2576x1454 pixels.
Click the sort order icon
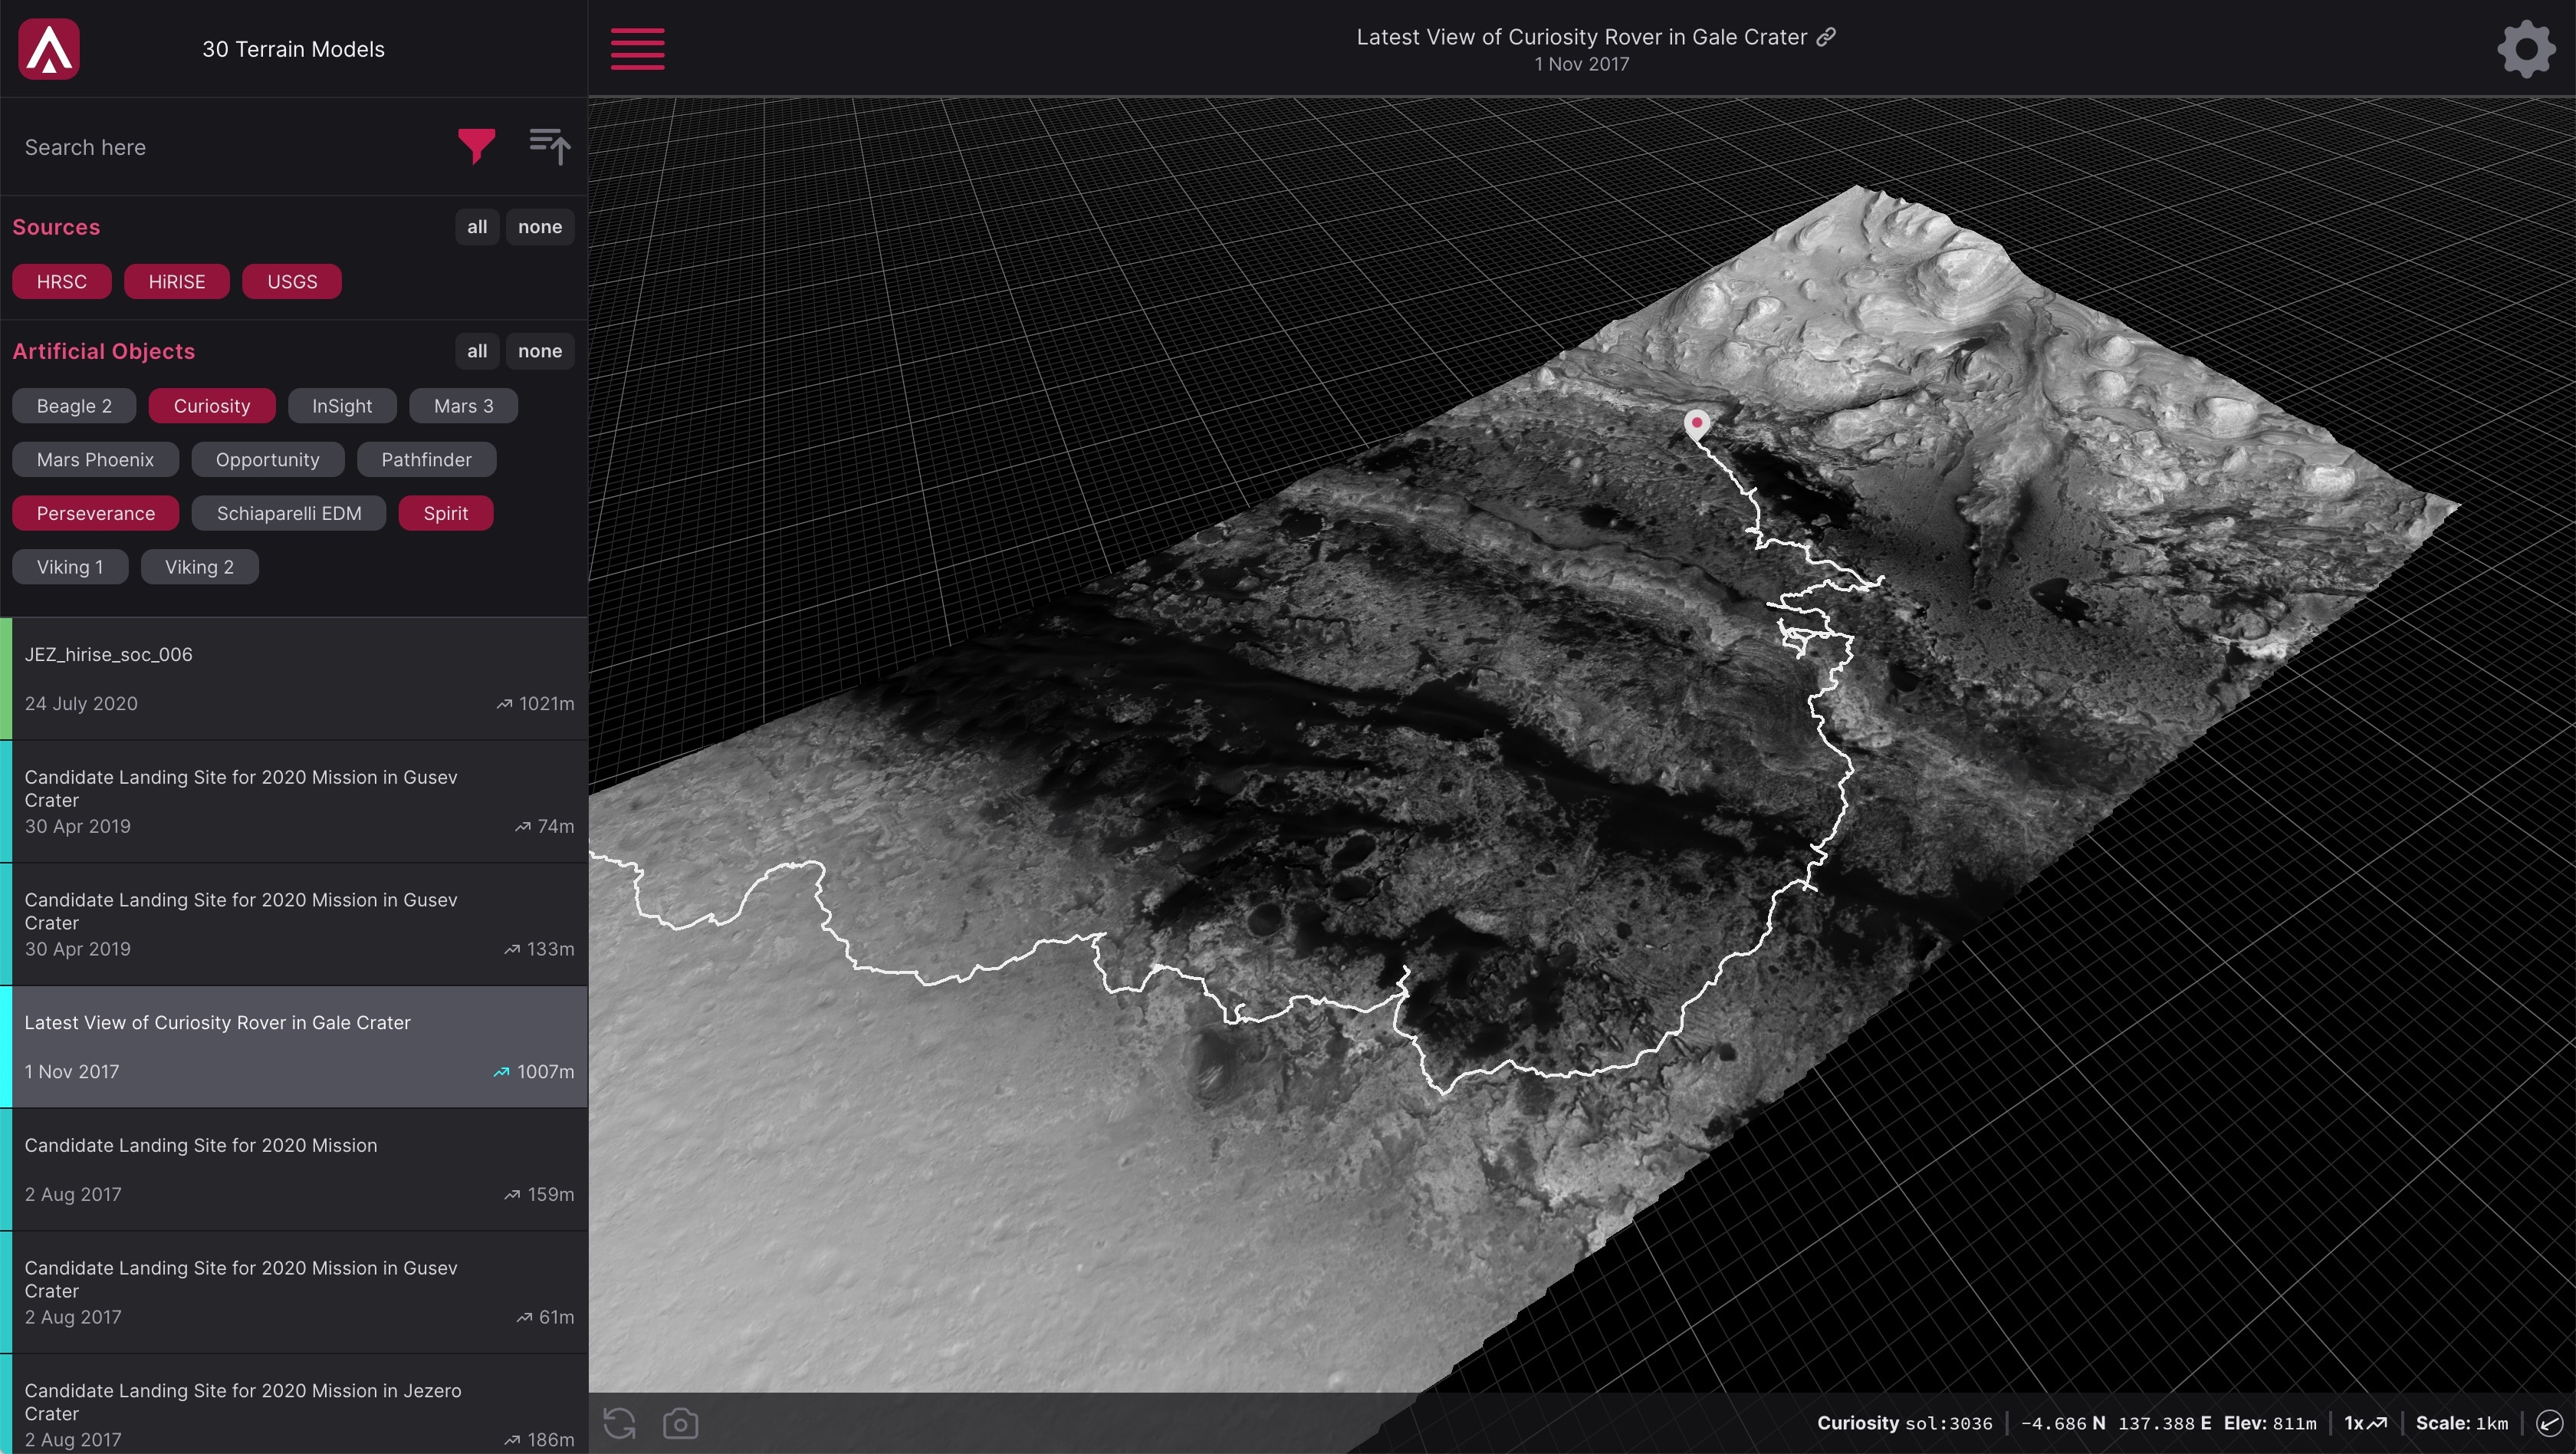click(549, 146)
